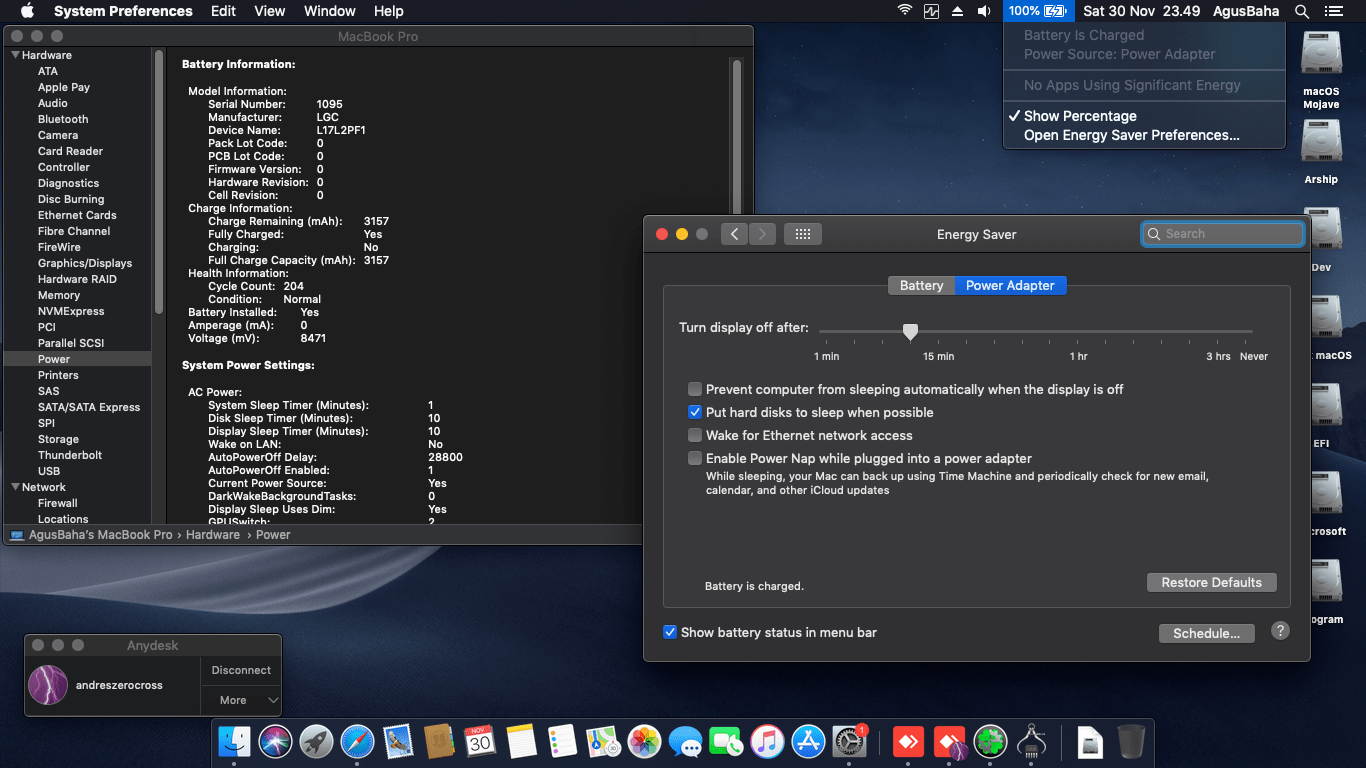
Task: Click Disconnect in Anydesk window
Action: click(x=241, y=670)
